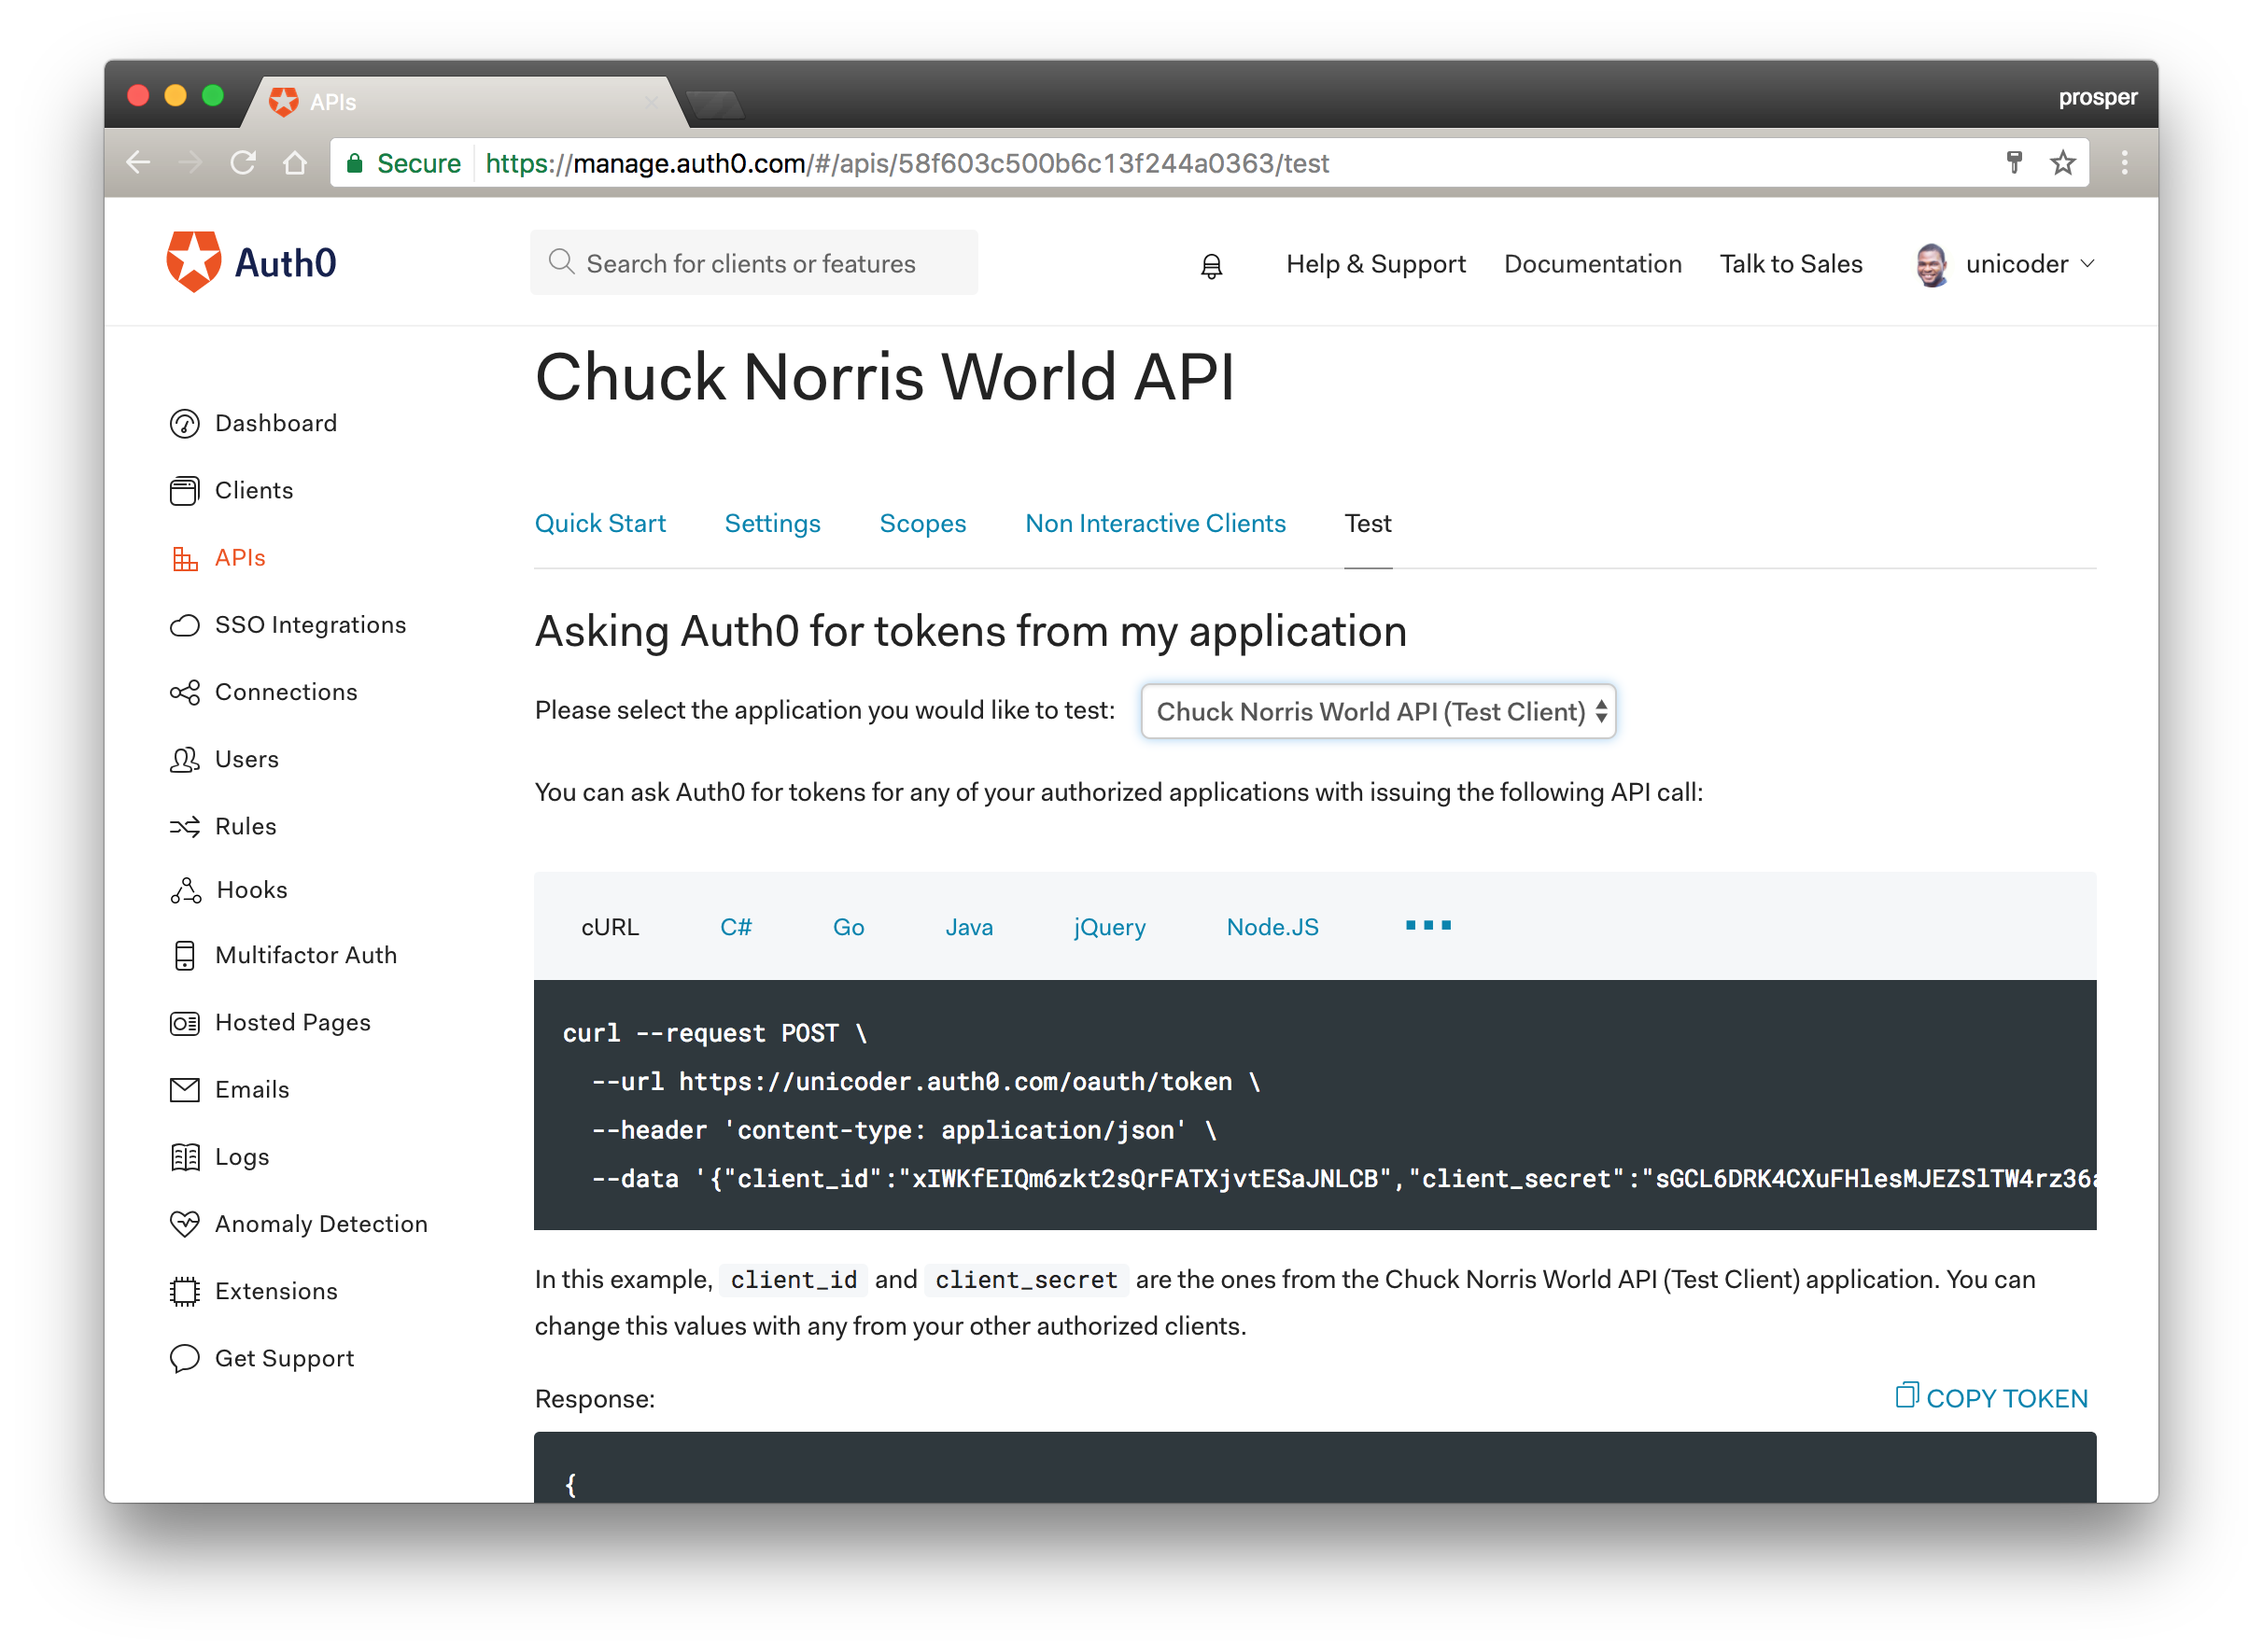The width and height of the screenshot is (2263, 1652).
Task: Click the magnifier icon in search box
Action: pos(561,262)
